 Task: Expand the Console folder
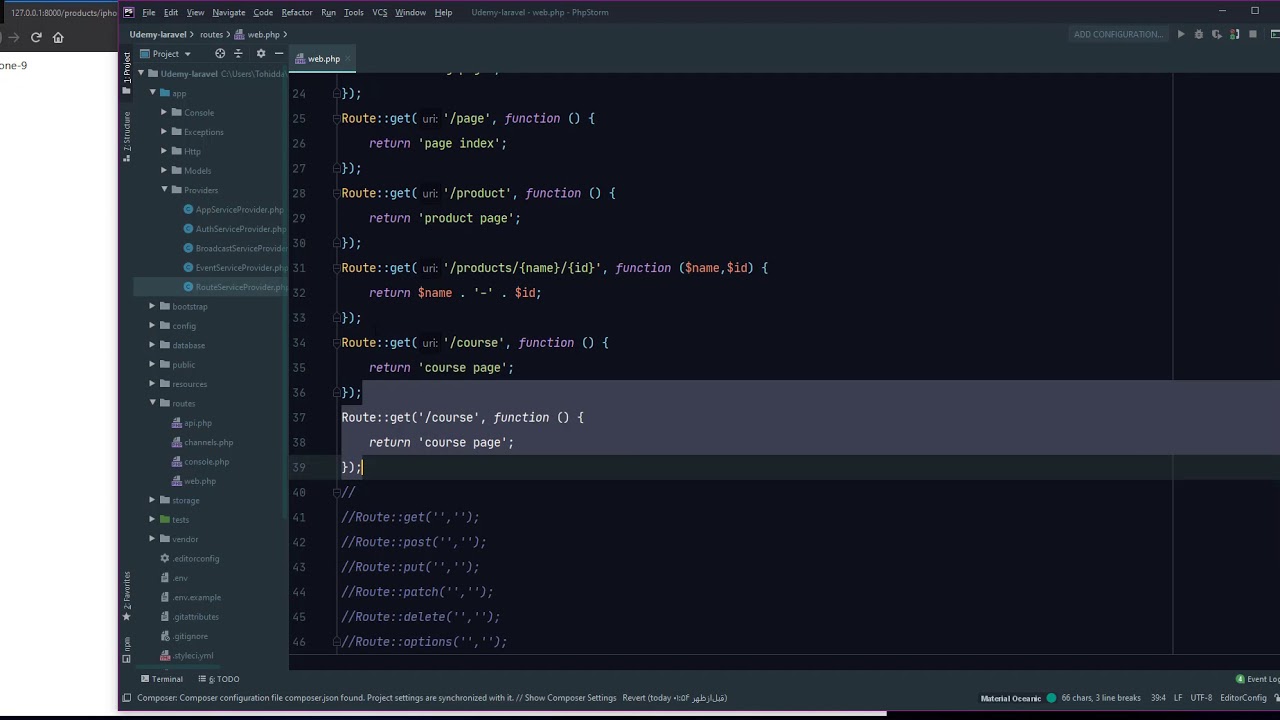[164, 112]
